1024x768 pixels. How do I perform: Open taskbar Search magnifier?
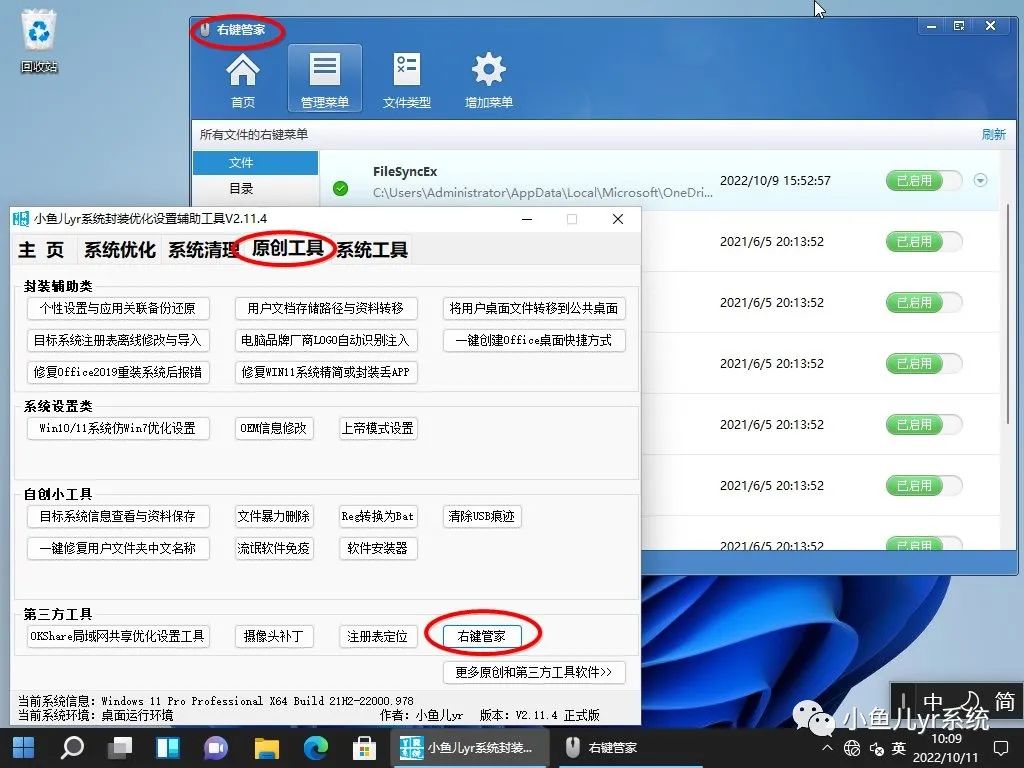tap(72, 748)
